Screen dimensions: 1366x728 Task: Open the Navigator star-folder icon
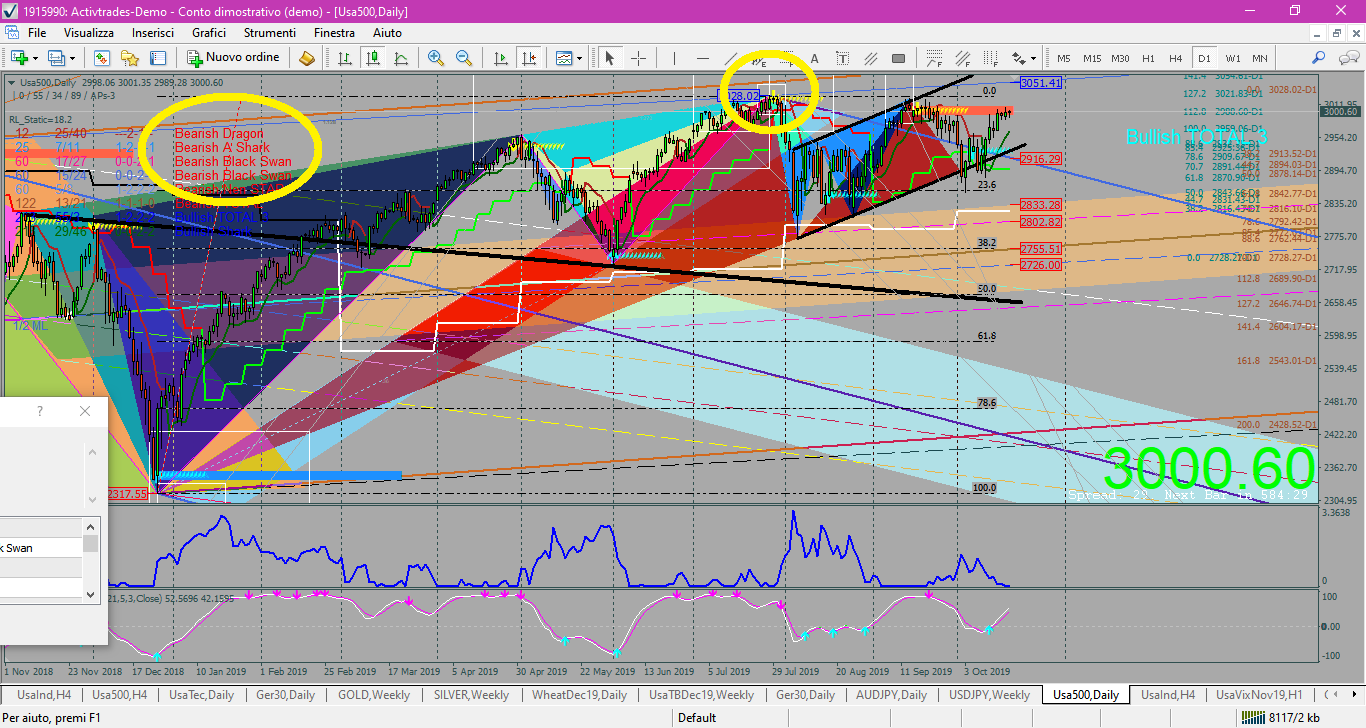click(130, 58)
